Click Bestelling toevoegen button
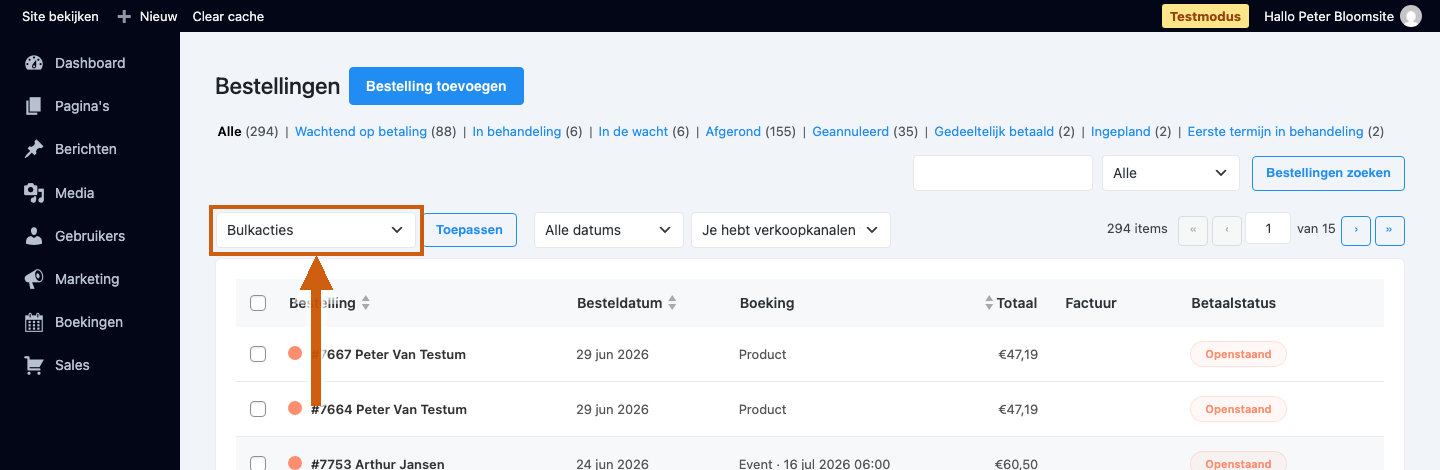This screenshot has width=1440, height=470. (436, 86)
